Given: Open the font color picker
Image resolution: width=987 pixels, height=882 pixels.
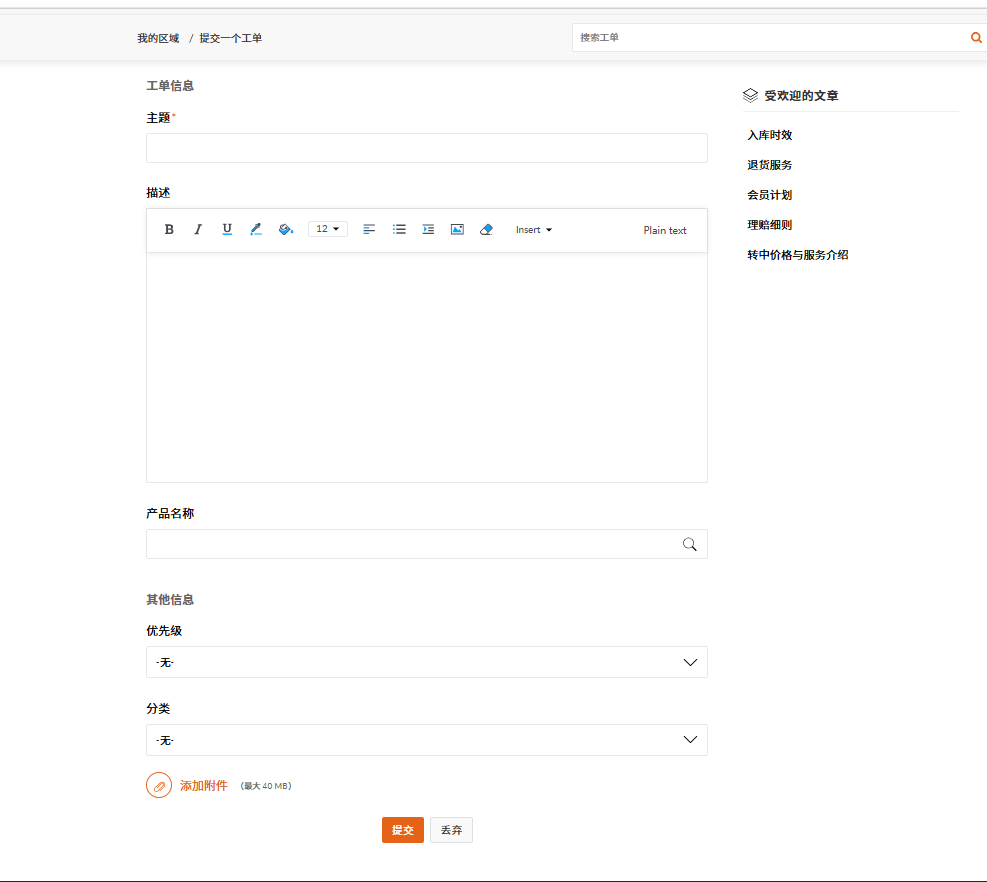Looking at the screenshot, I should (x=256, y=230).
